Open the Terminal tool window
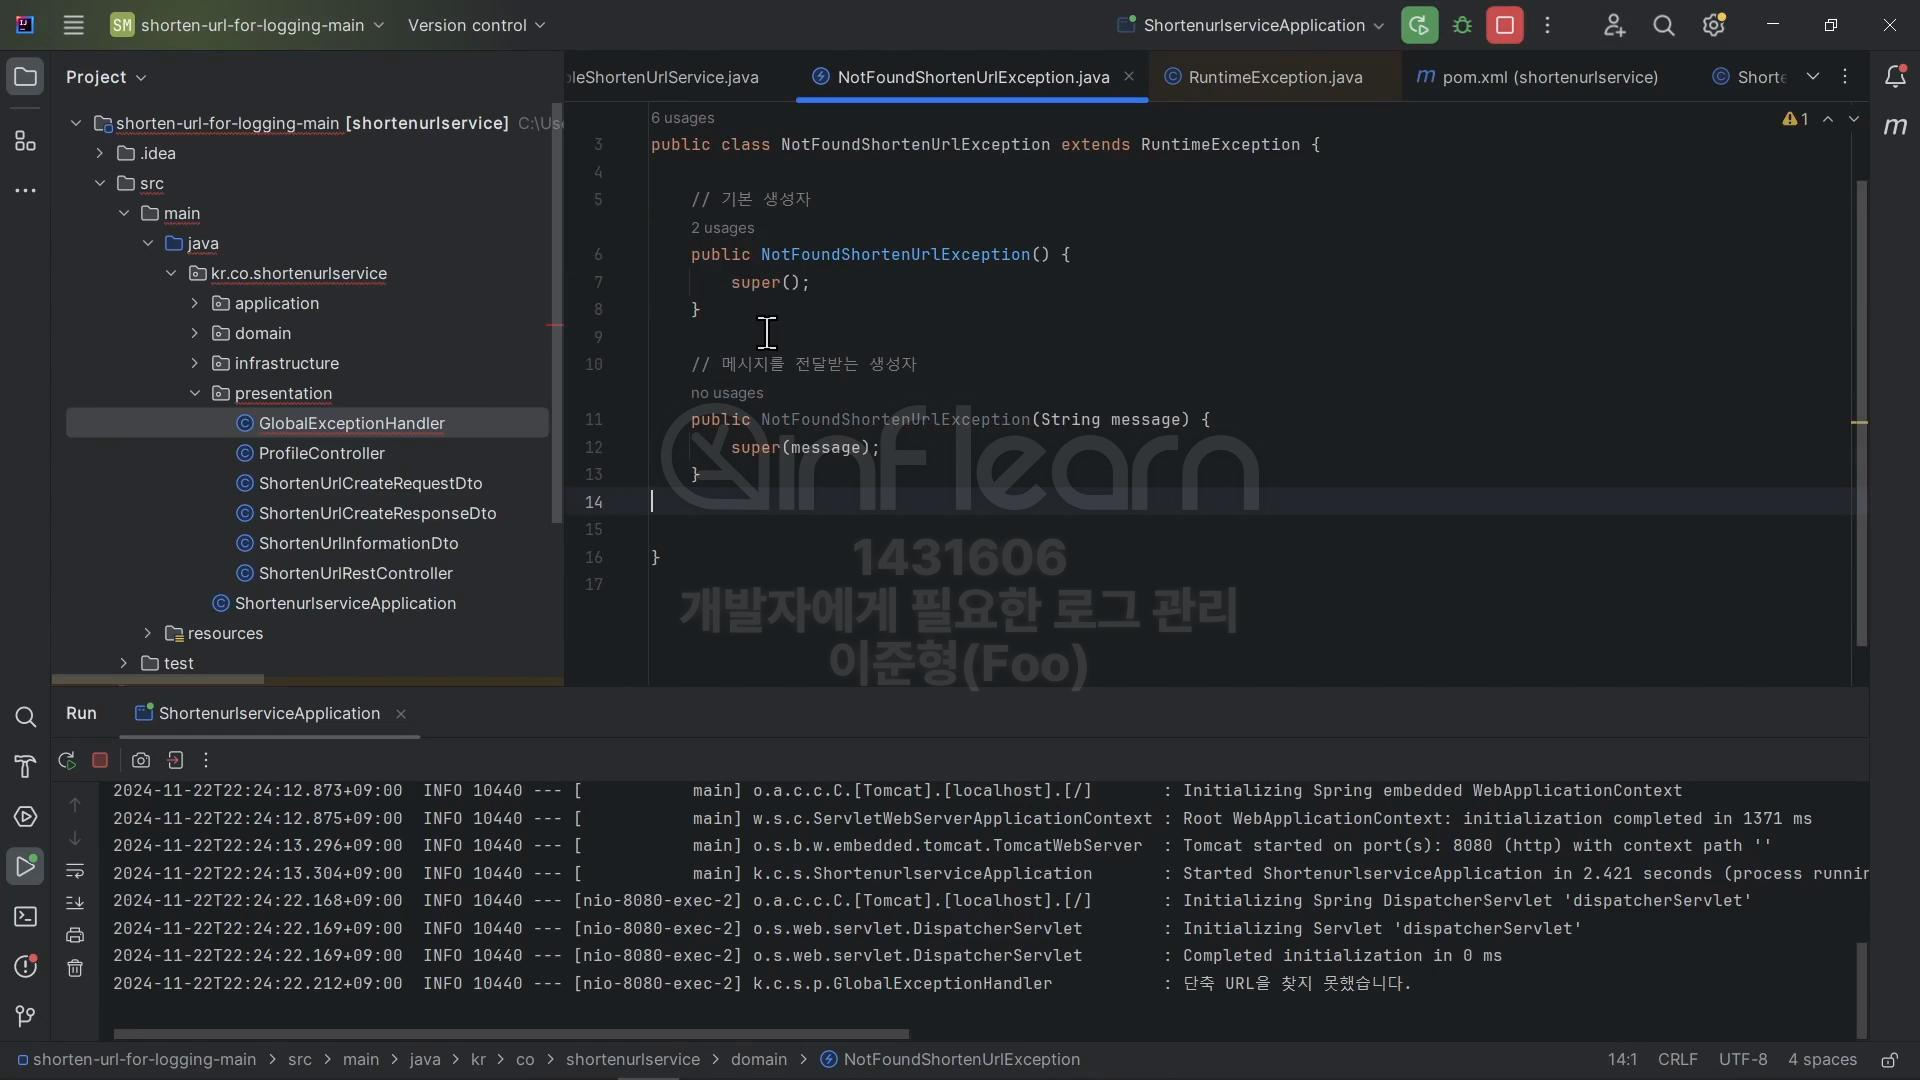1920x1080 pixels. pyautogui.click(x=25, y=917)
